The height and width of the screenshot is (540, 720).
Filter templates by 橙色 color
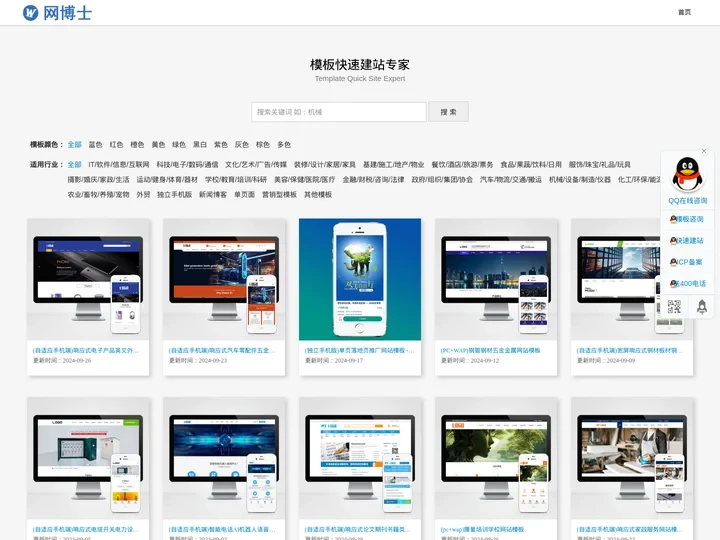(x=137, y=145)
